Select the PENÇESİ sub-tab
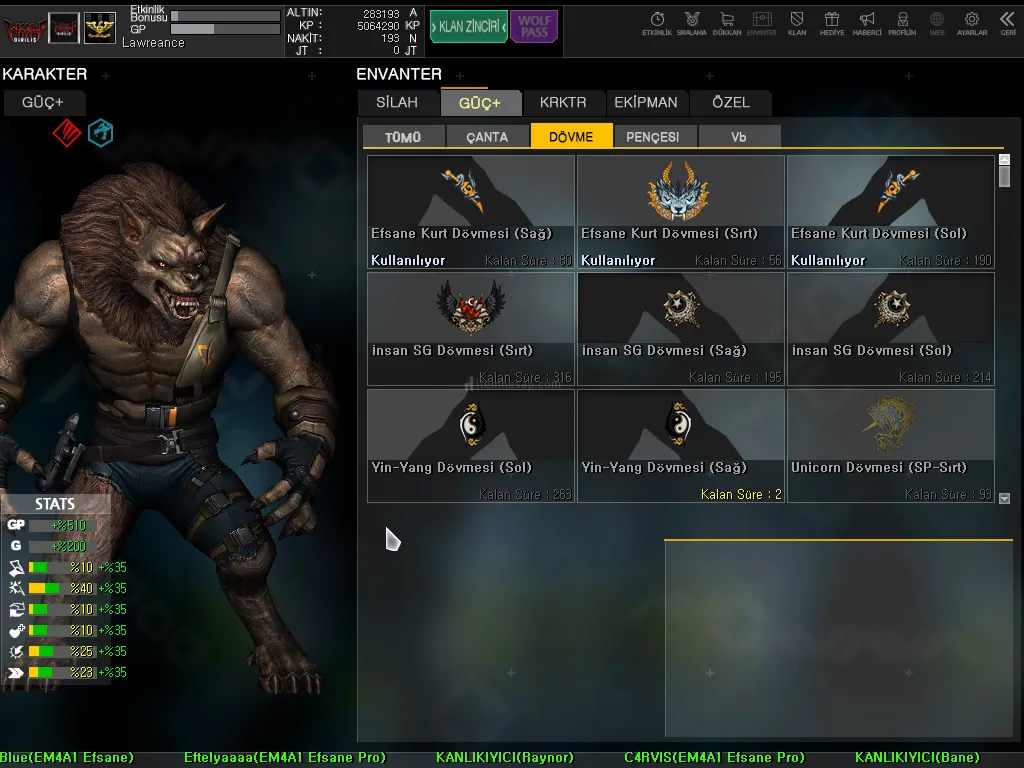1024x768 pixels. click(x=652, y=137)
